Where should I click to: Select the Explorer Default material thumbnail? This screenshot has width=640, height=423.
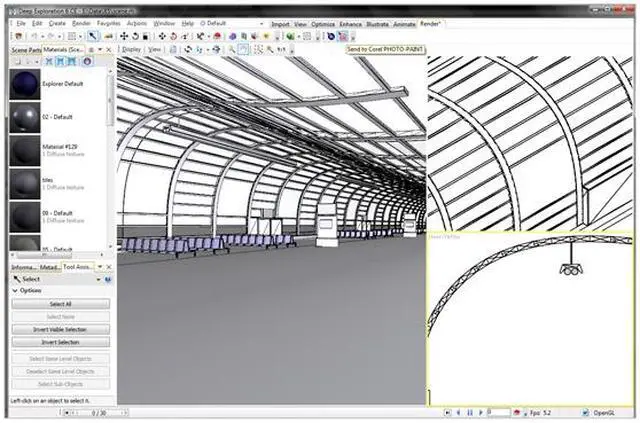click(x=20, y=85)
